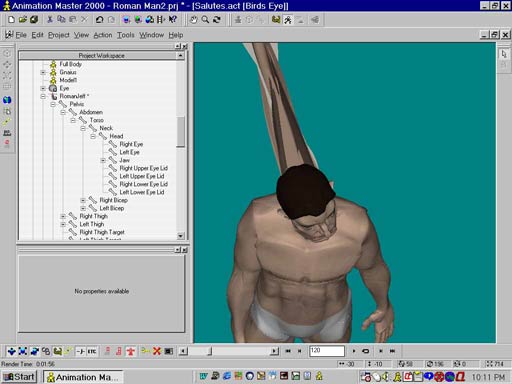Click the Save icon in top toolbar
Viewport: 512px width, 384px height.
point(34,20)
